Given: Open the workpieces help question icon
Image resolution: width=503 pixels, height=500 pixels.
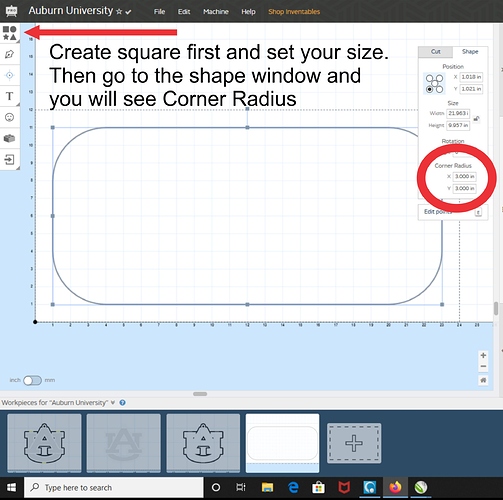Looking at the screenshot, I should click(122, 403).
